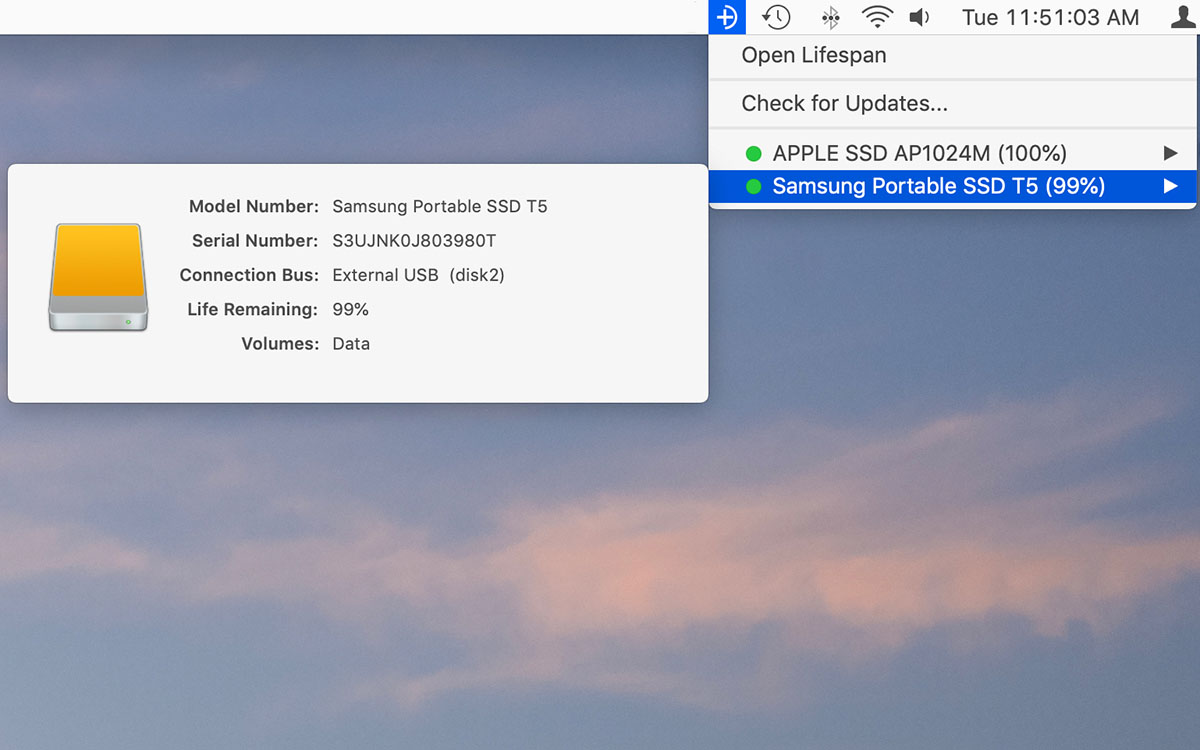
Task: Select Samsung Portable SSD T5 (99%) entry
Action: click(x=952, y=185)
